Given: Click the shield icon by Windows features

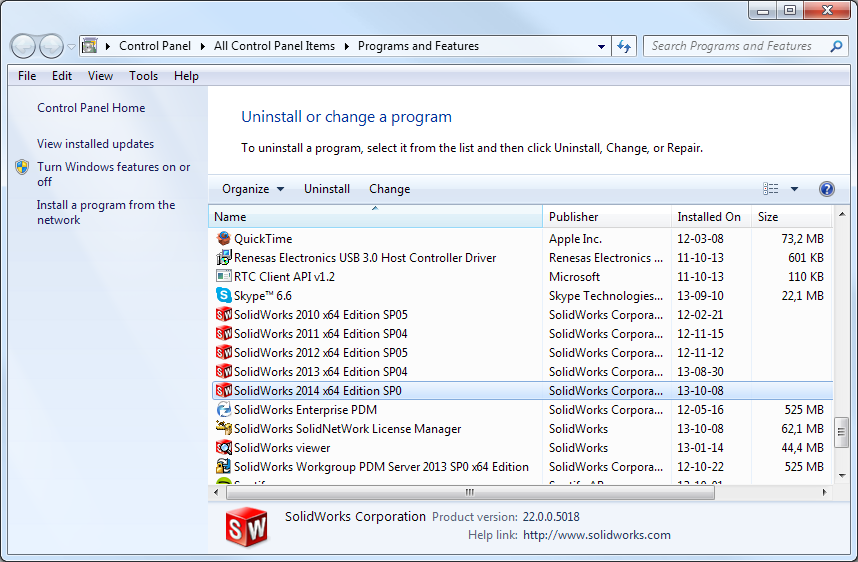Looking at the screenshot, I should coord(22,167).
